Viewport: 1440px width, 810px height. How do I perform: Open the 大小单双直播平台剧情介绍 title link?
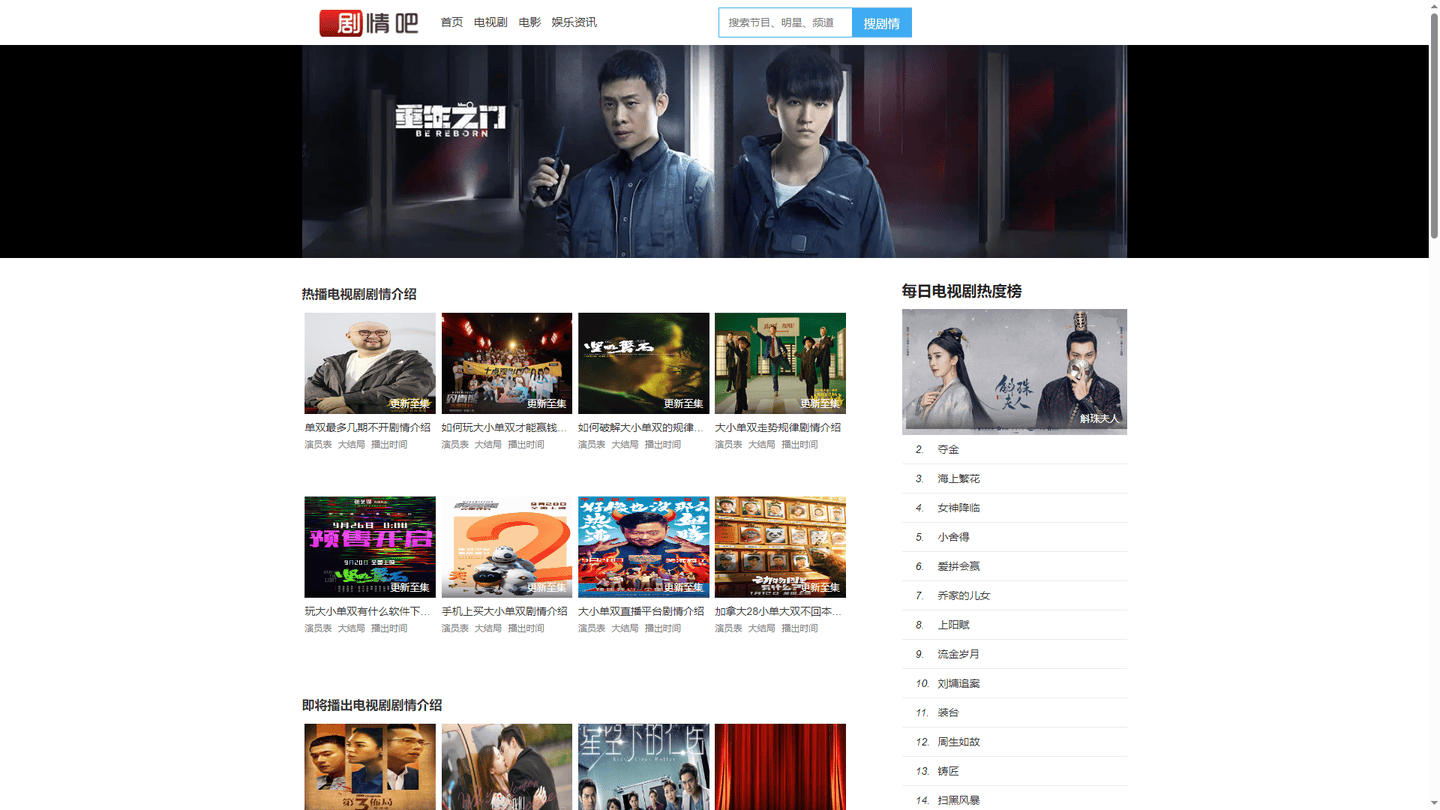point(641,611)
